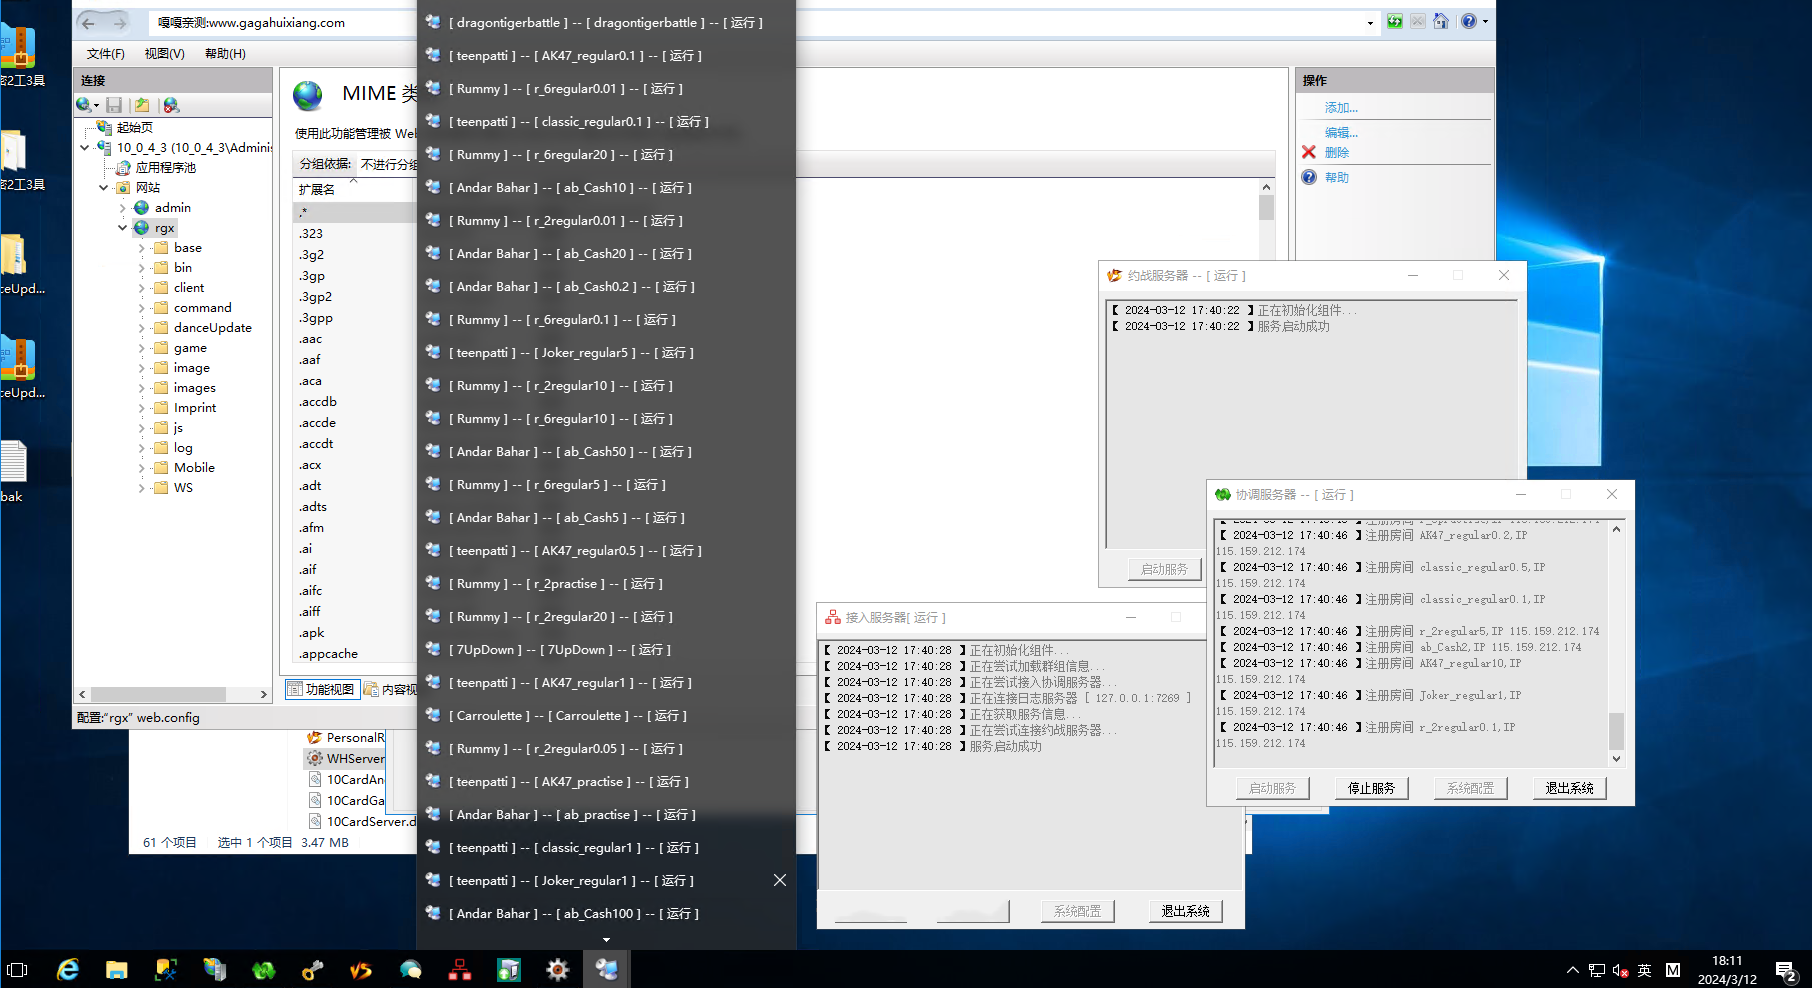Open the address bar dropdown arrow
Image resolution: width=1812 pixels, height=988 pixels.
1369,22
